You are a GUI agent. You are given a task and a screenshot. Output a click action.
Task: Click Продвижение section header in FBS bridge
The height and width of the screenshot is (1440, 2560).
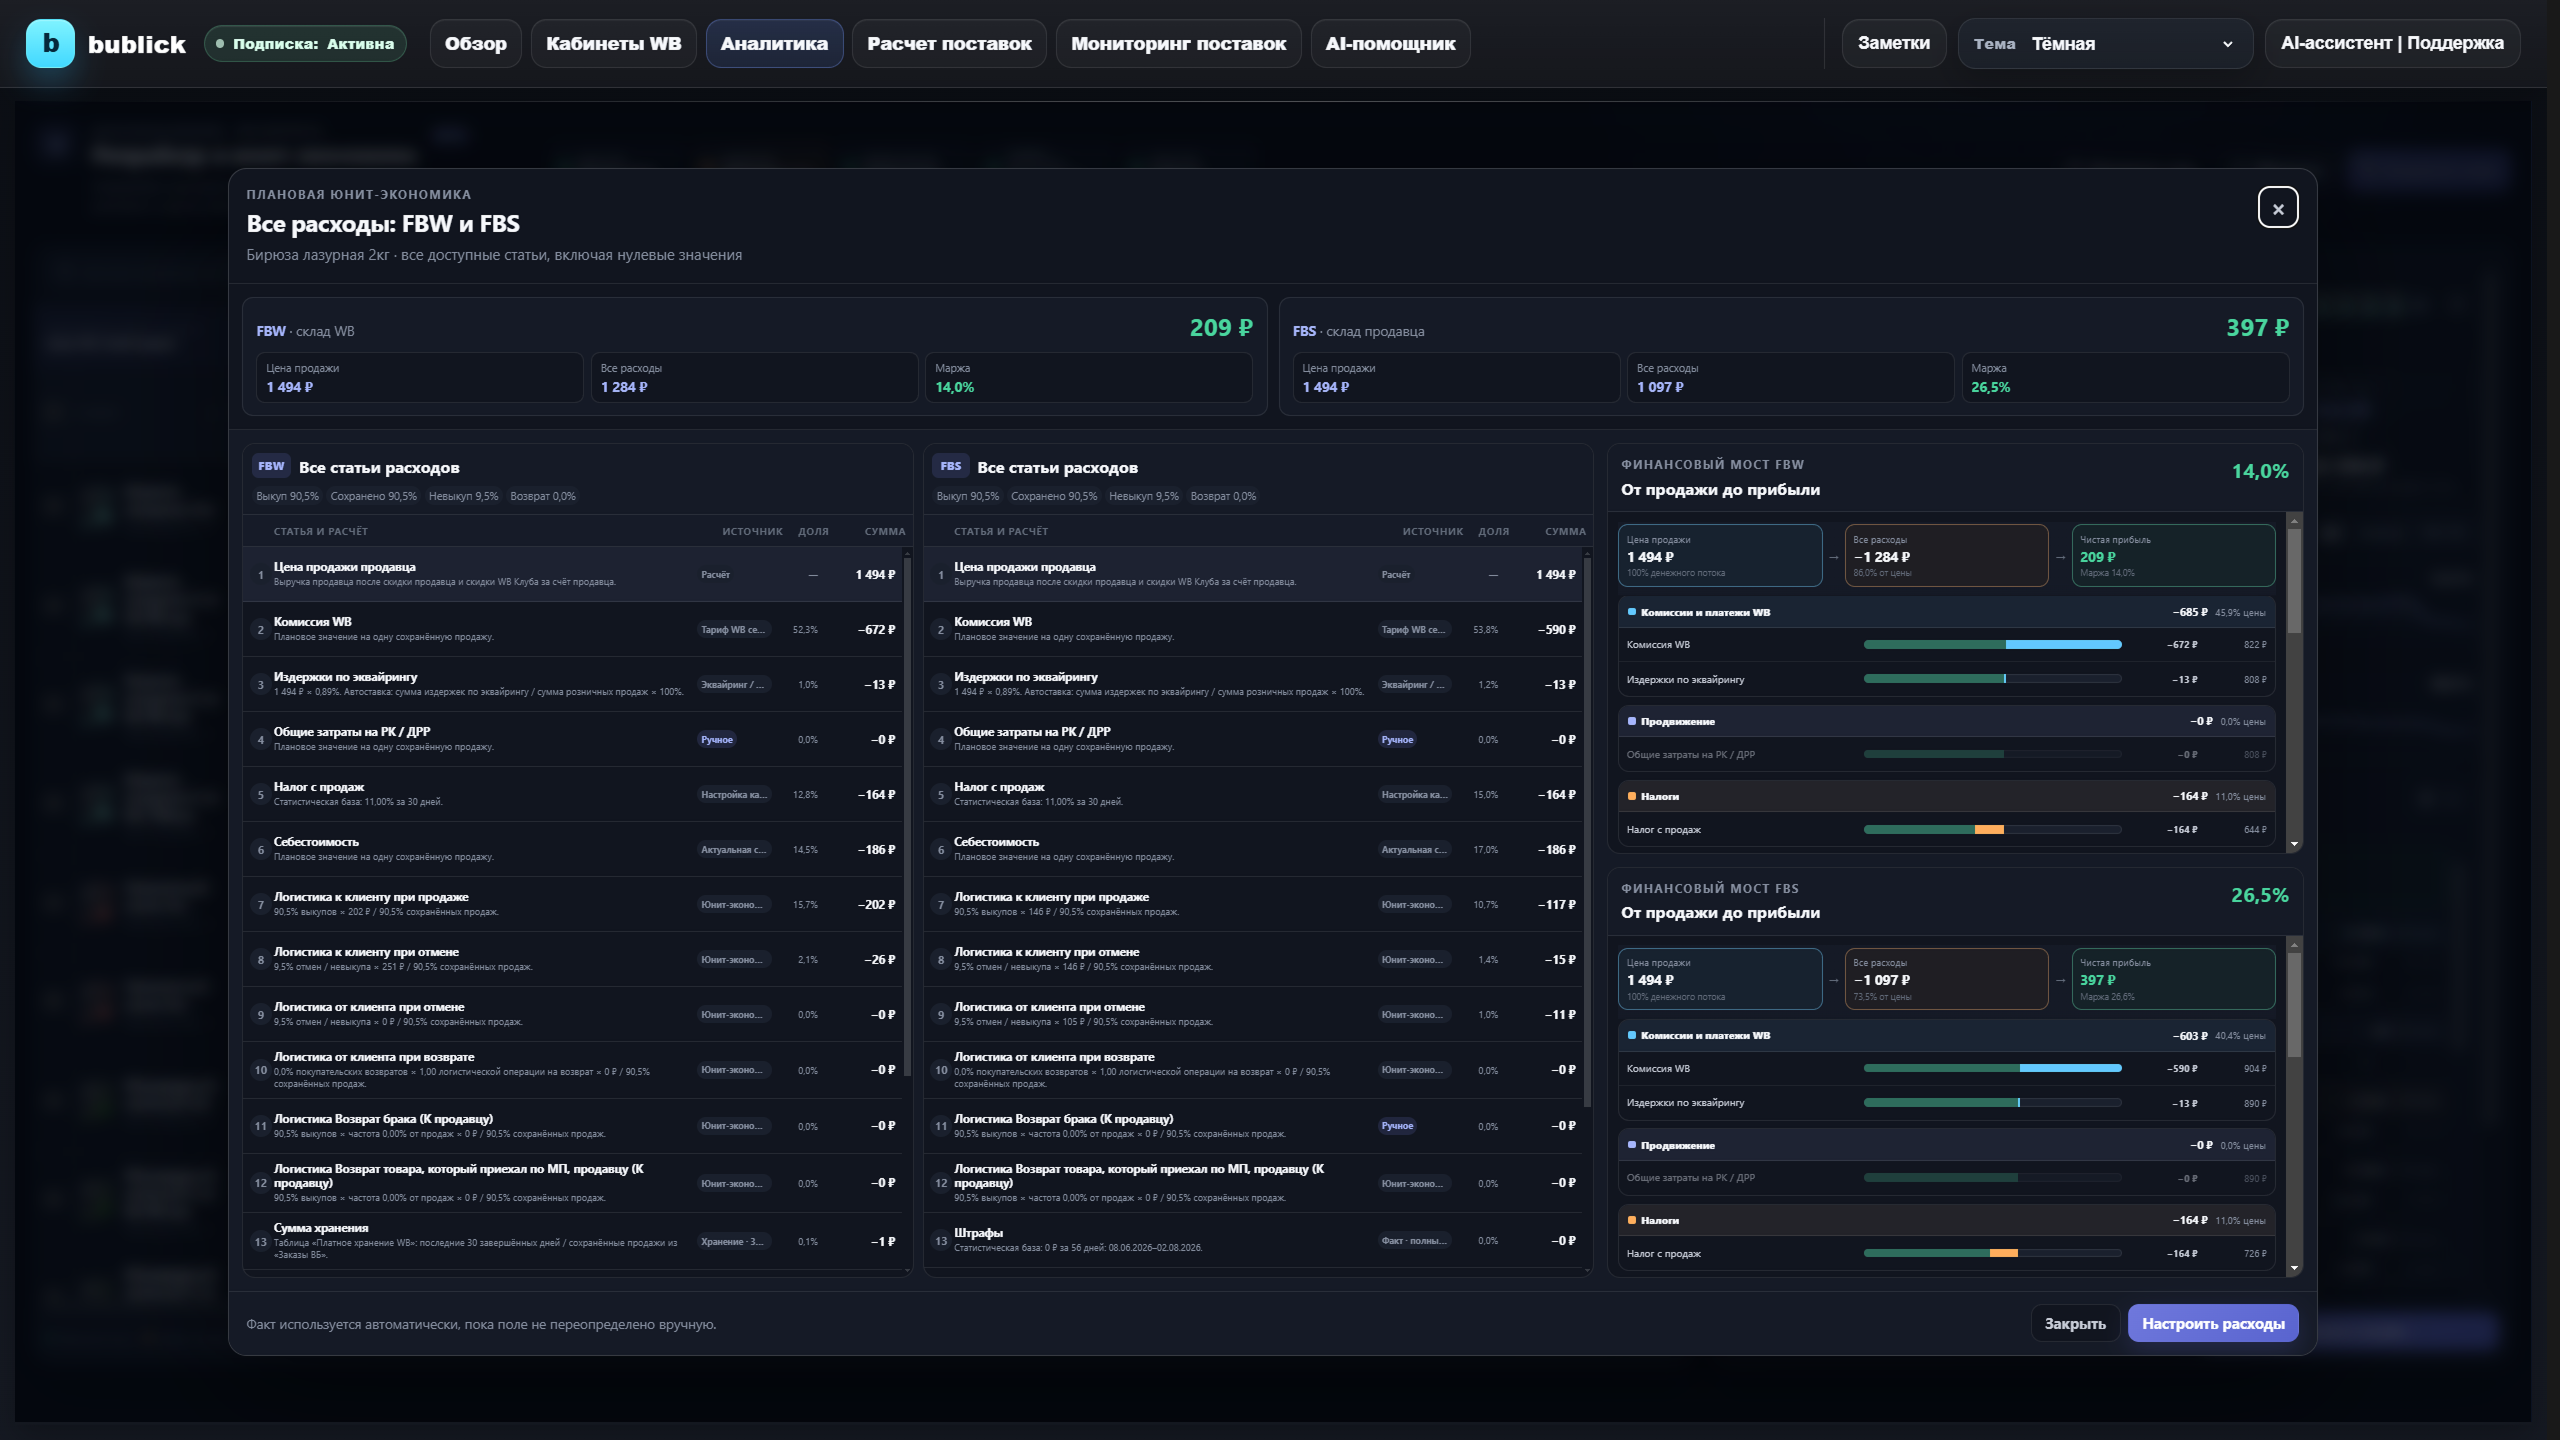tap(1946, 1145)
